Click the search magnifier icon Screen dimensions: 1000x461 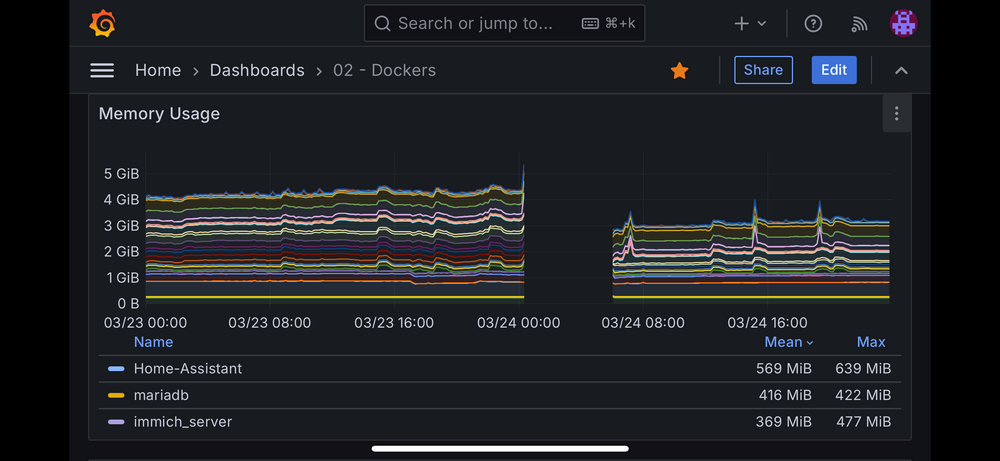click(x=382, y=24)
